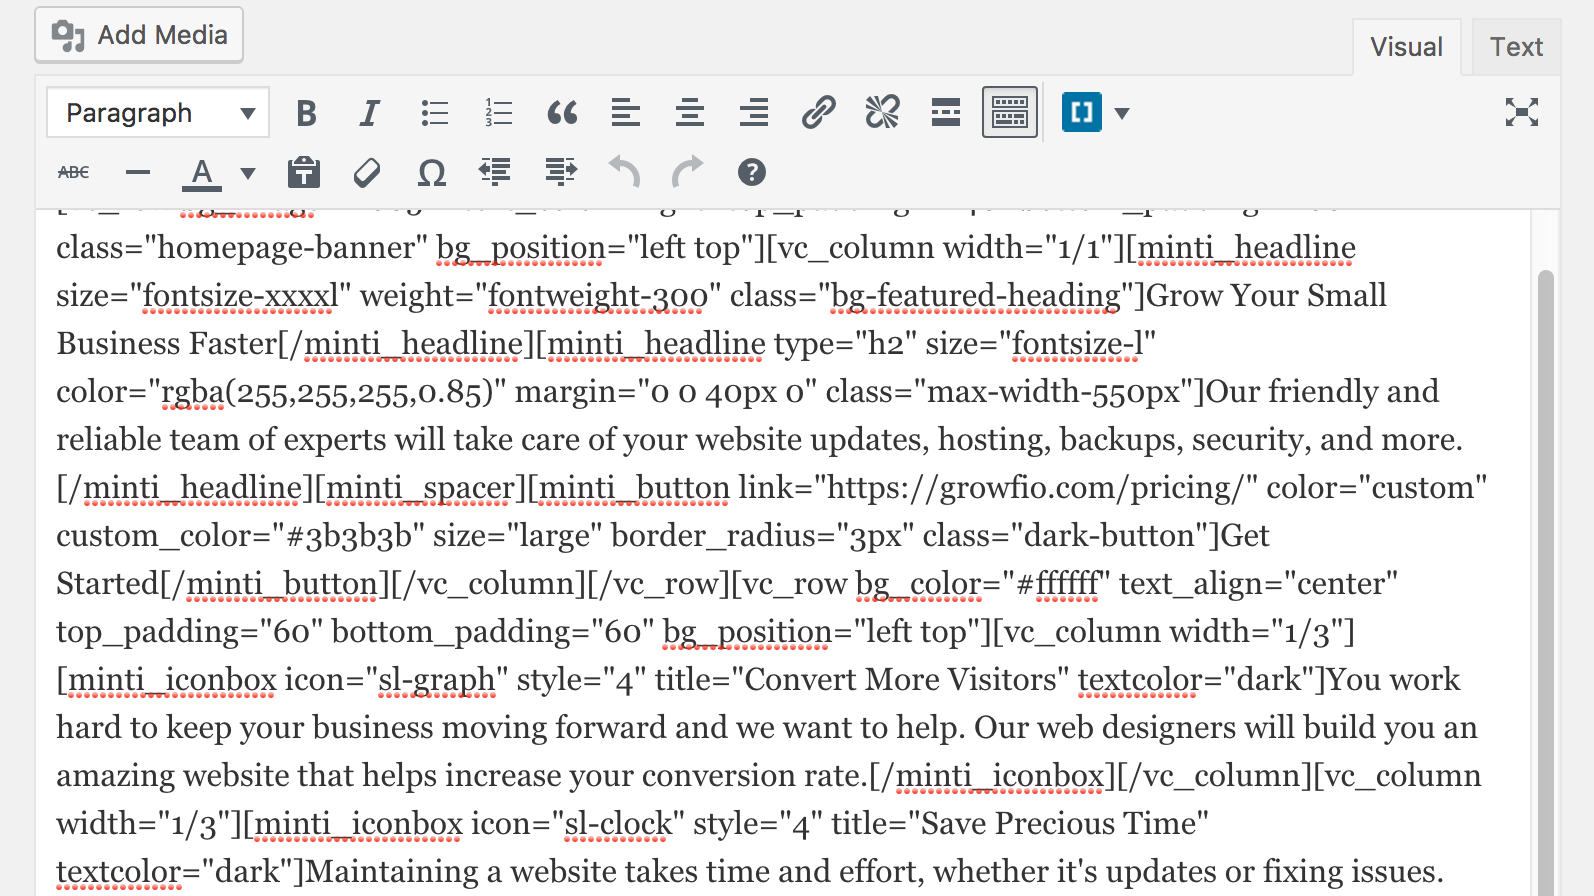
Task: Click the text 'Save Precious Time'
Action: [1058, 824]
